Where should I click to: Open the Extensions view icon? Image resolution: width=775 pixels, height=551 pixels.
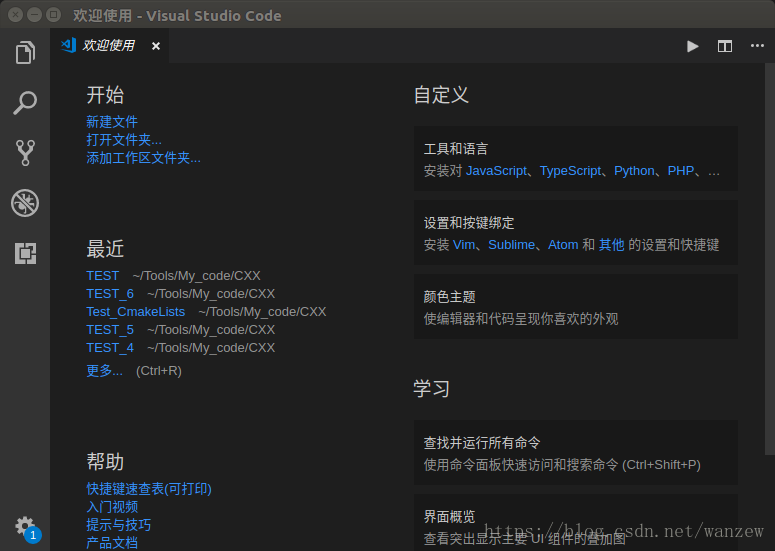point(25,253)
